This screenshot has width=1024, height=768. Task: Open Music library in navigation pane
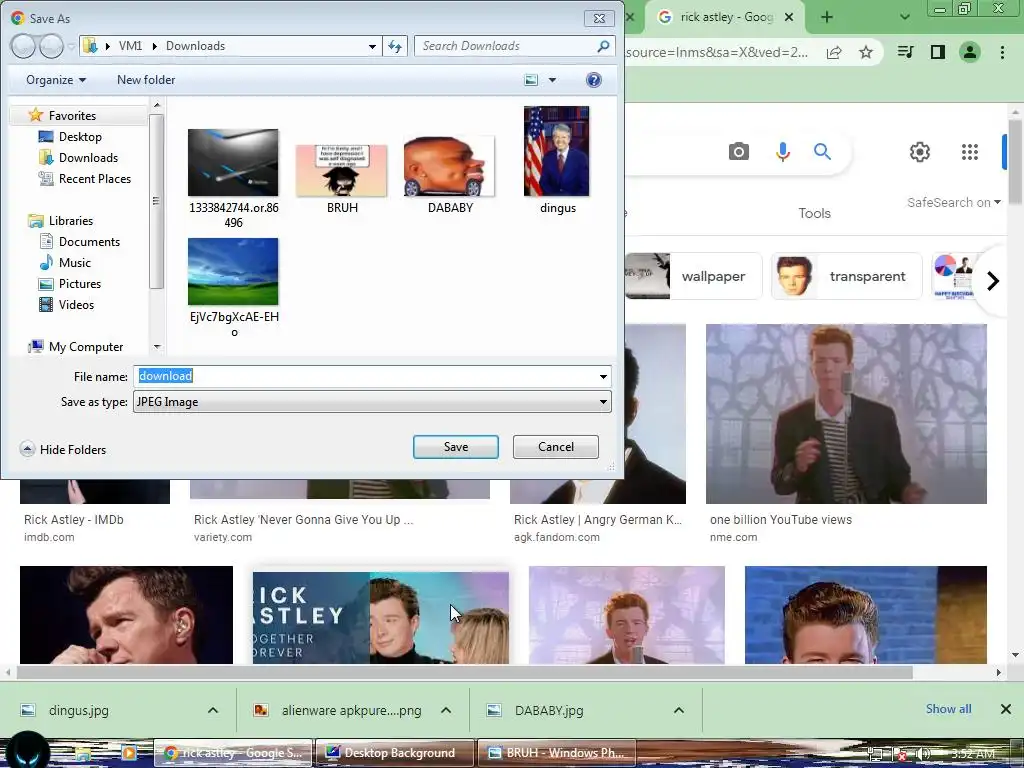pos(74,263)
